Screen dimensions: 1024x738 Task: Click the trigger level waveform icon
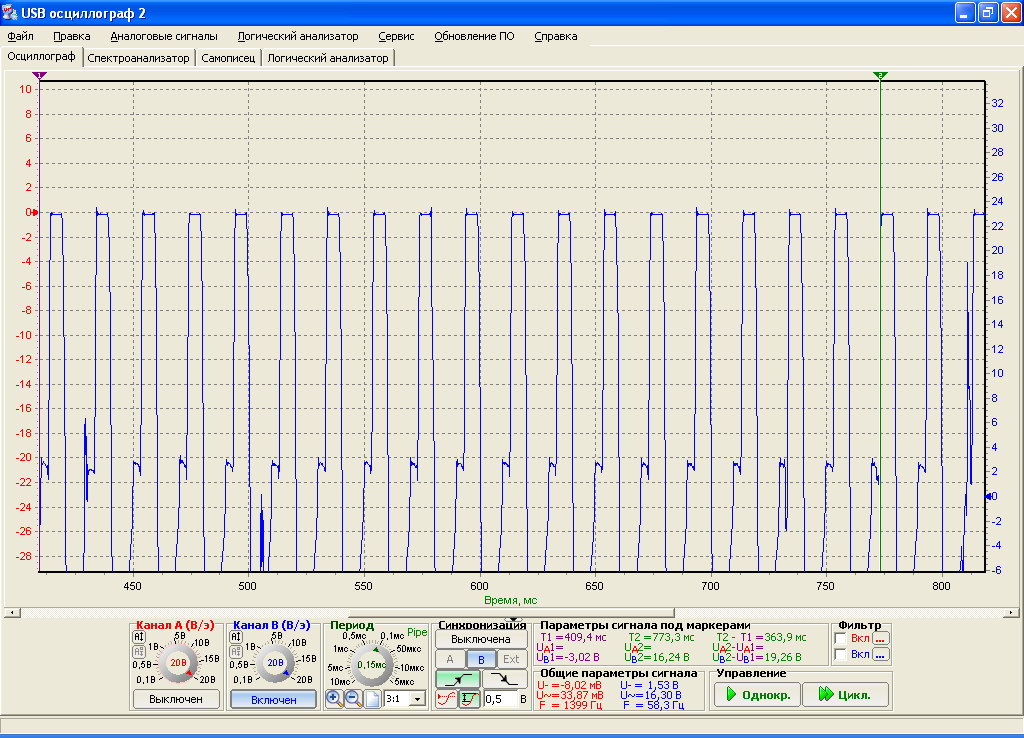pos(470,699)
